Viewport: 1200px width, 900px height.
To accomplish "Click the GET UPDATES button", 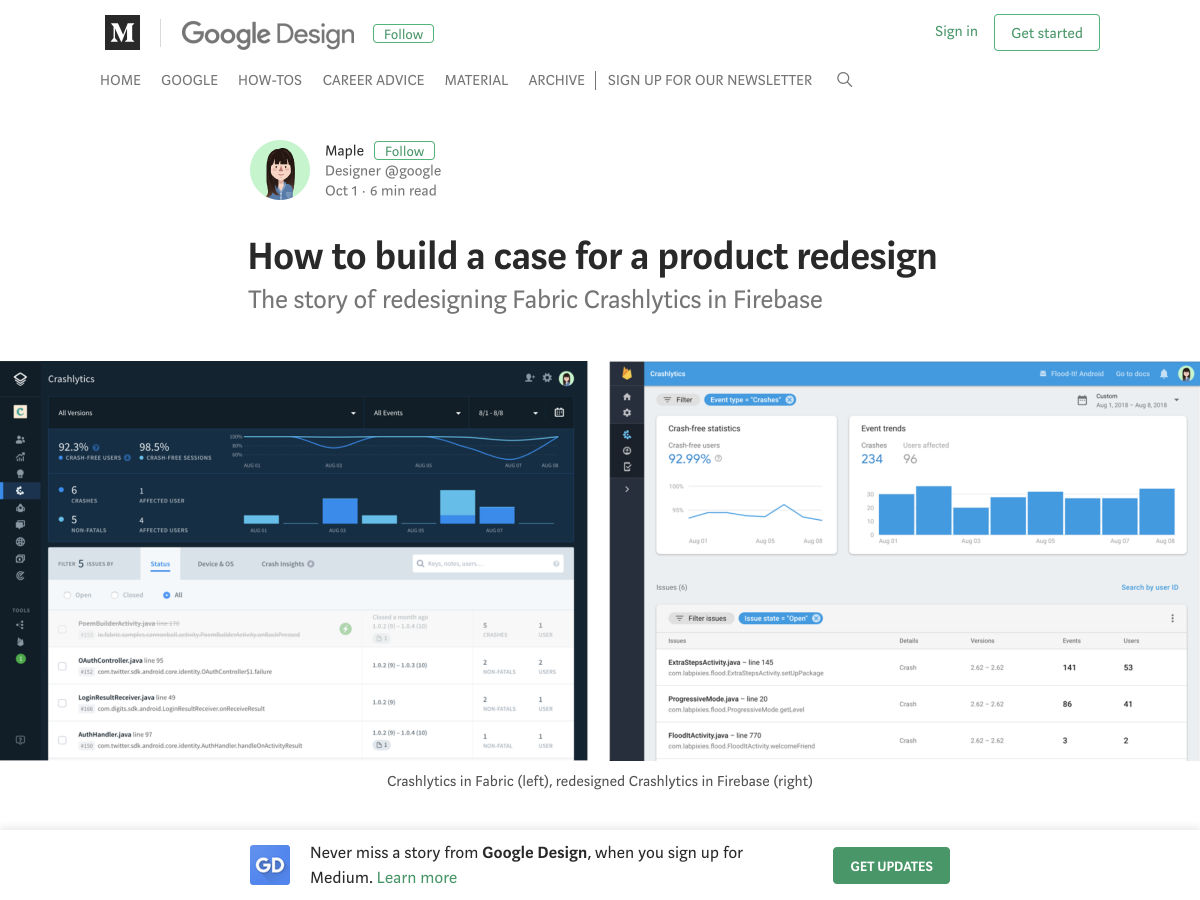I will coord(891,866).
